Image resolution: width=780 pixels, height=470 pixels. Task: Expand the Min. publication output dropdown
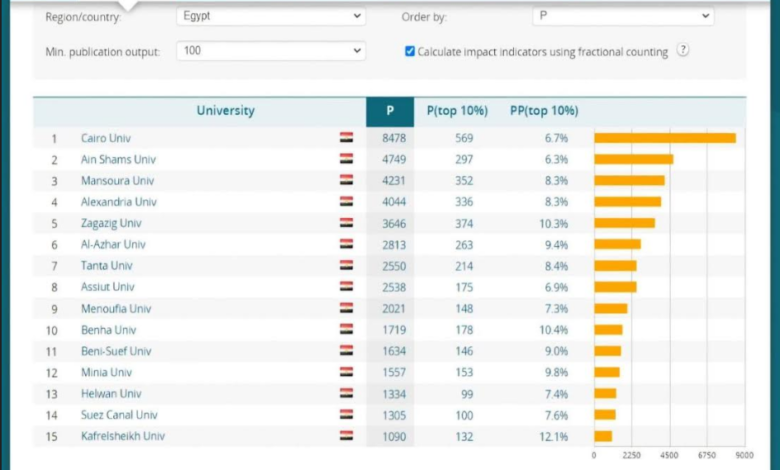pyautogui.click(x=271, y=51)
